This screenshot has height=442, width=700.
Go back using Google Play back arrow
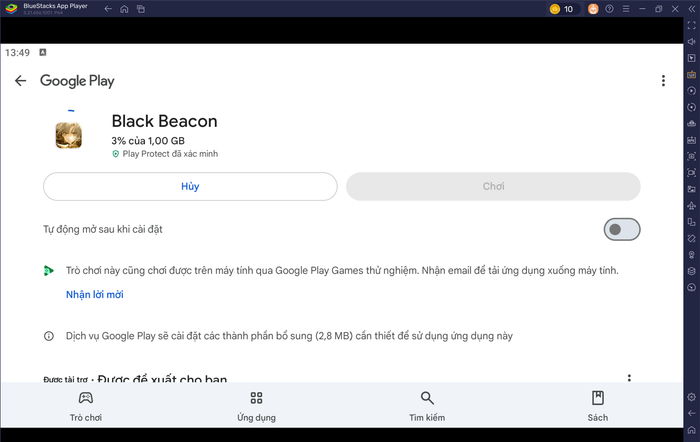(20, 80)
